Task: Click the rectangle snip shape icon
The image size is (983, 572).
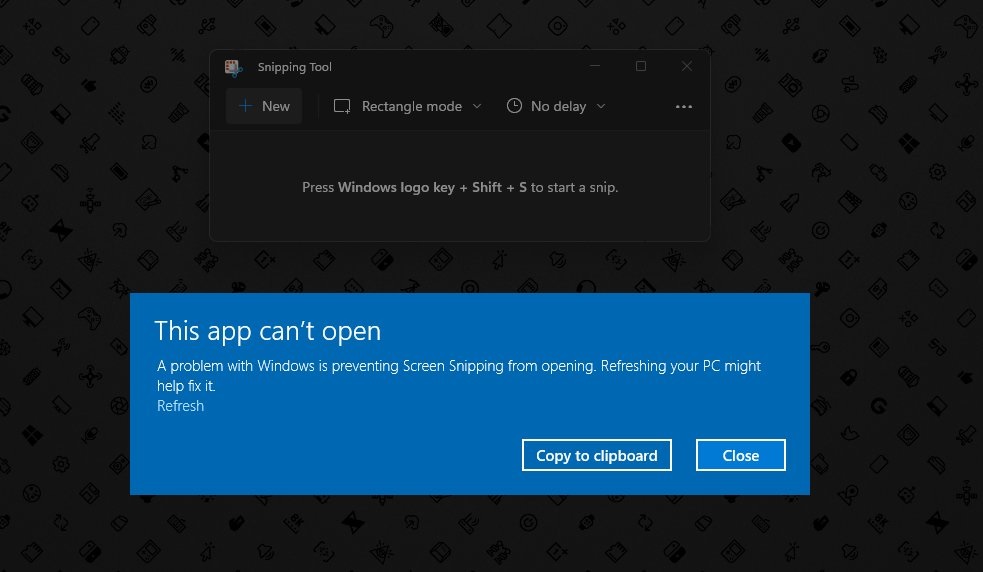Action: (x=342, y=106)
